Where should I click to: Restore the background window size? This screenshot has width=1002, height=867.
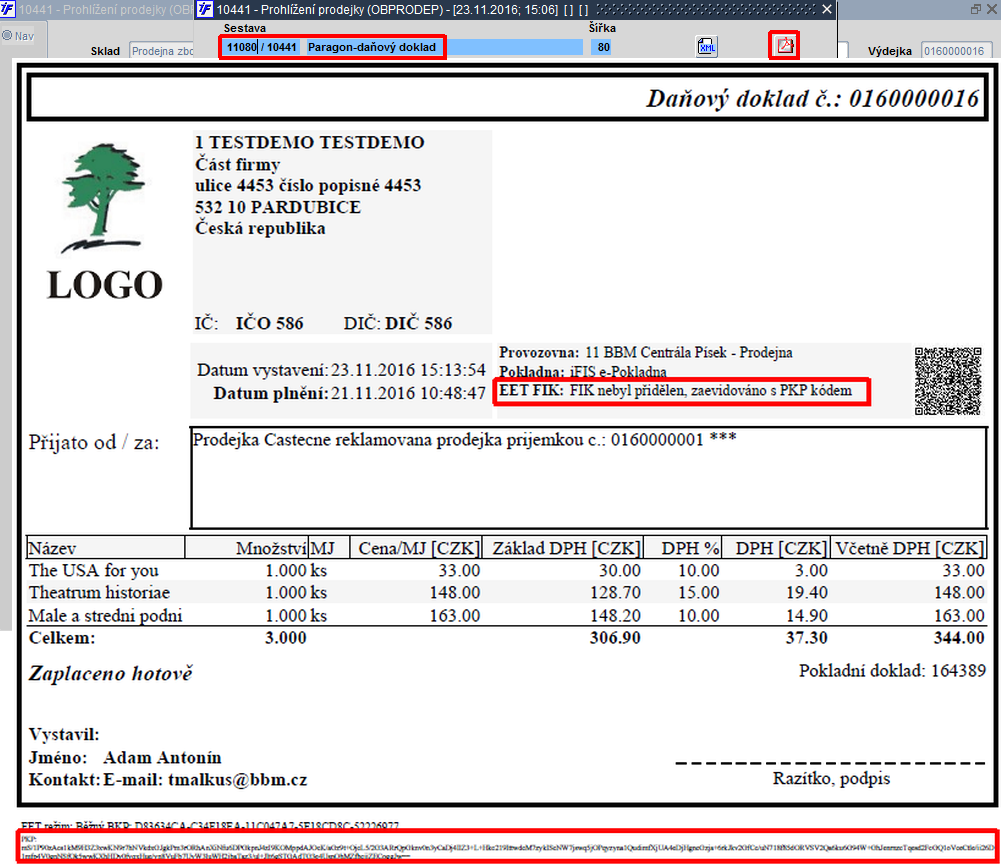[976, 9]
